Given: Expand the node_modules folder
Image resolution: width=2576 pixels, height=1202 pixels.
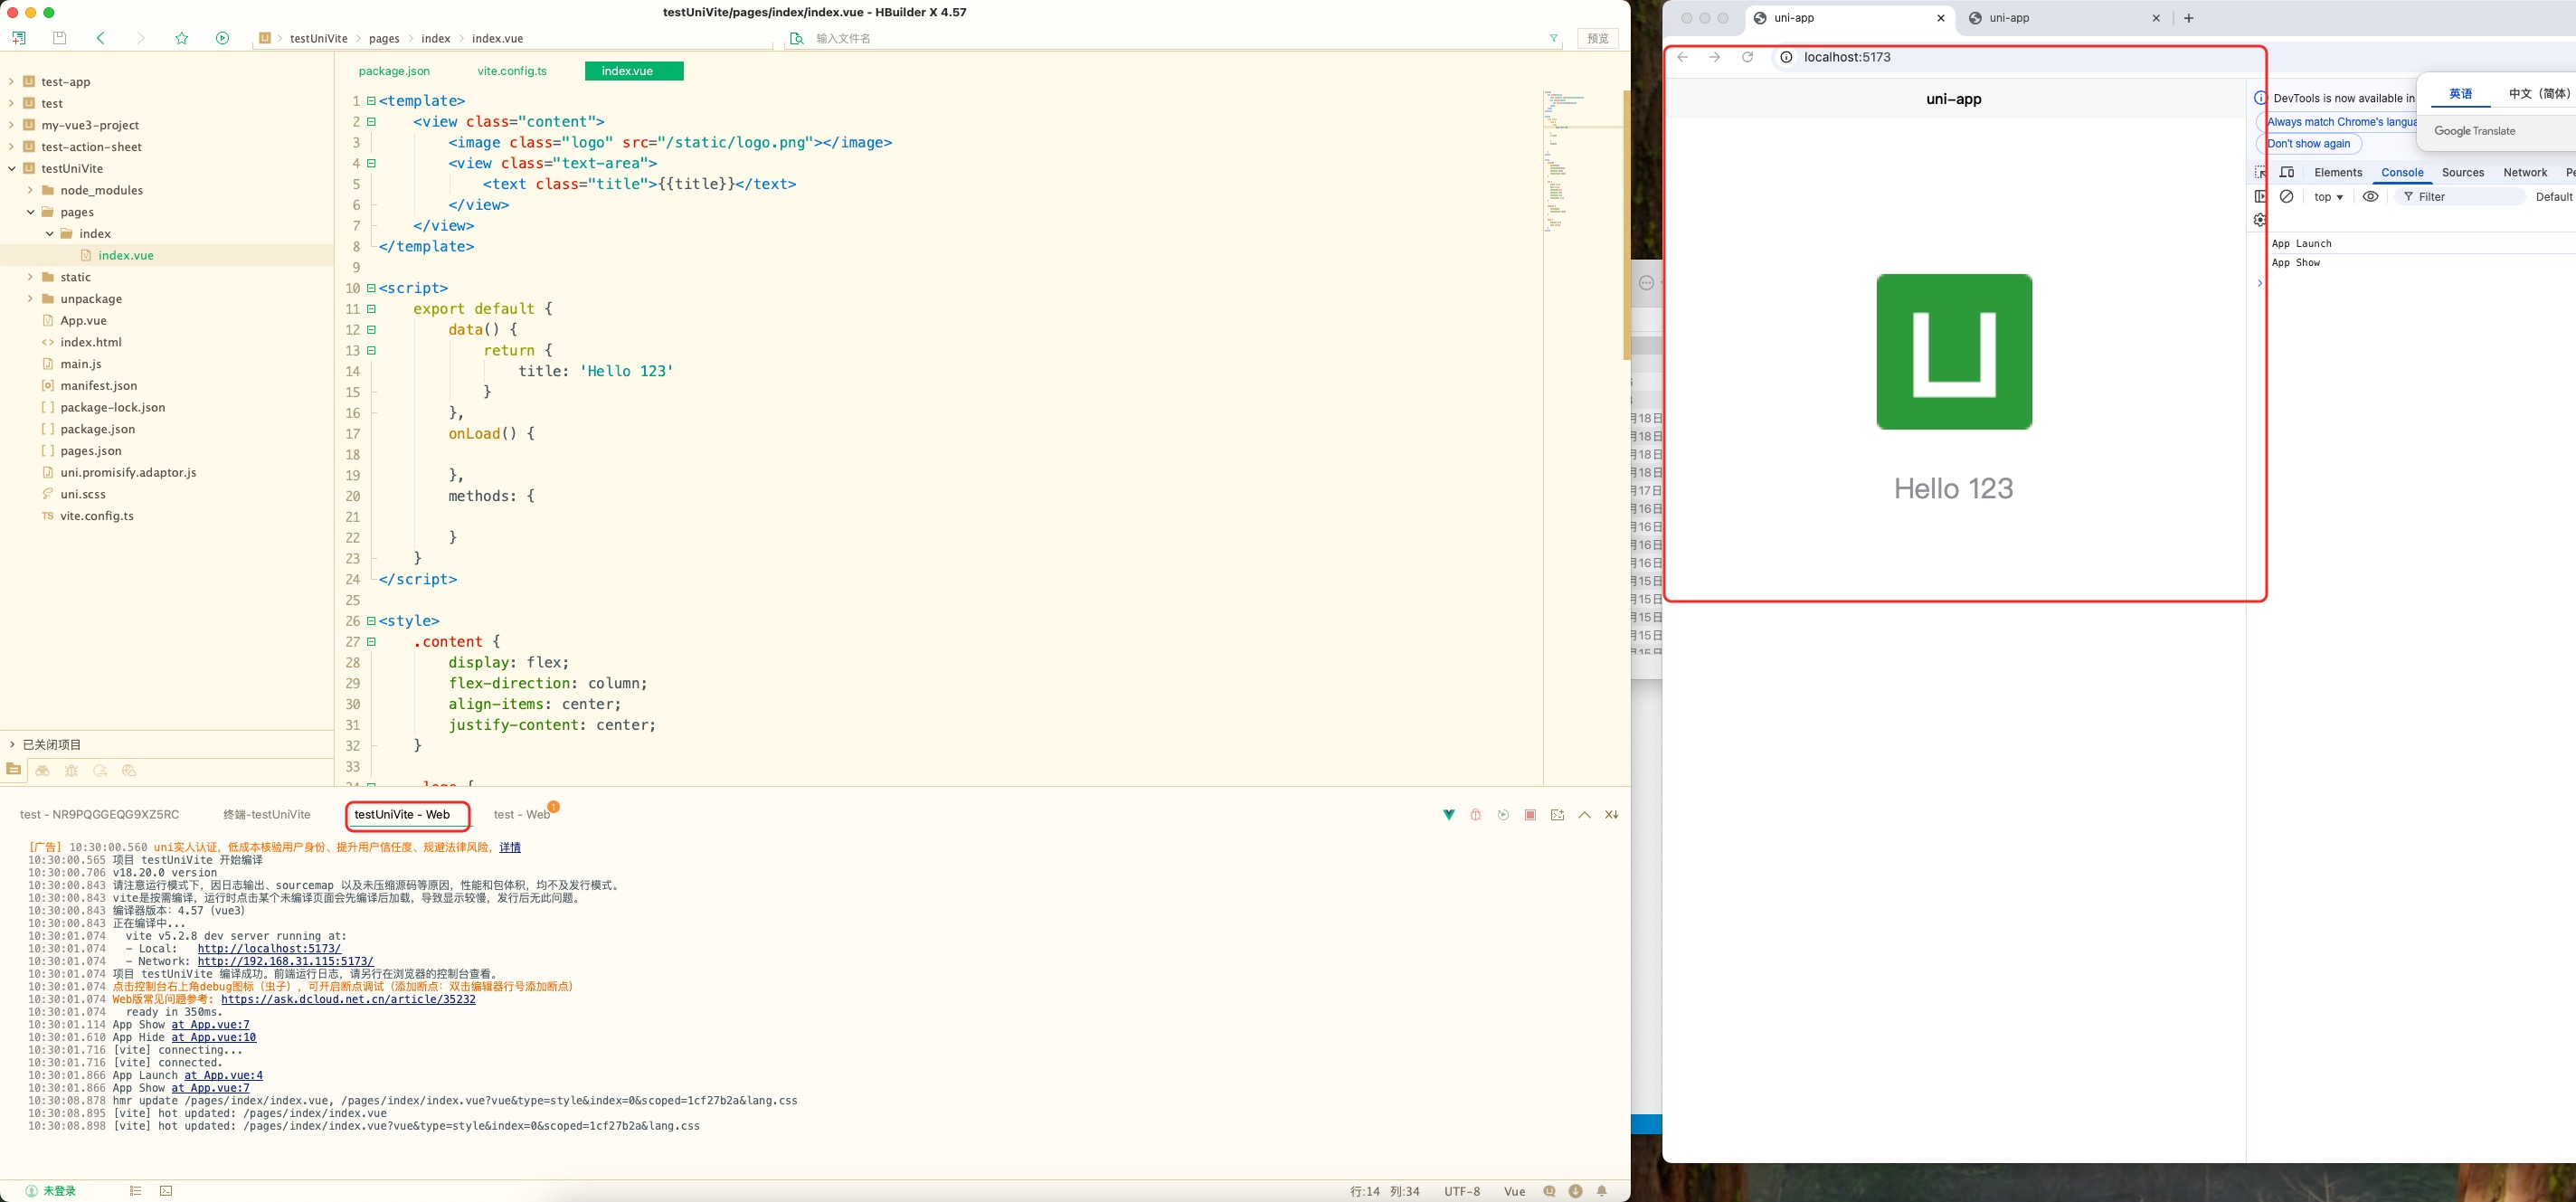Looking at the screenshot, I should pyautogui.click(x=30, y=190).
